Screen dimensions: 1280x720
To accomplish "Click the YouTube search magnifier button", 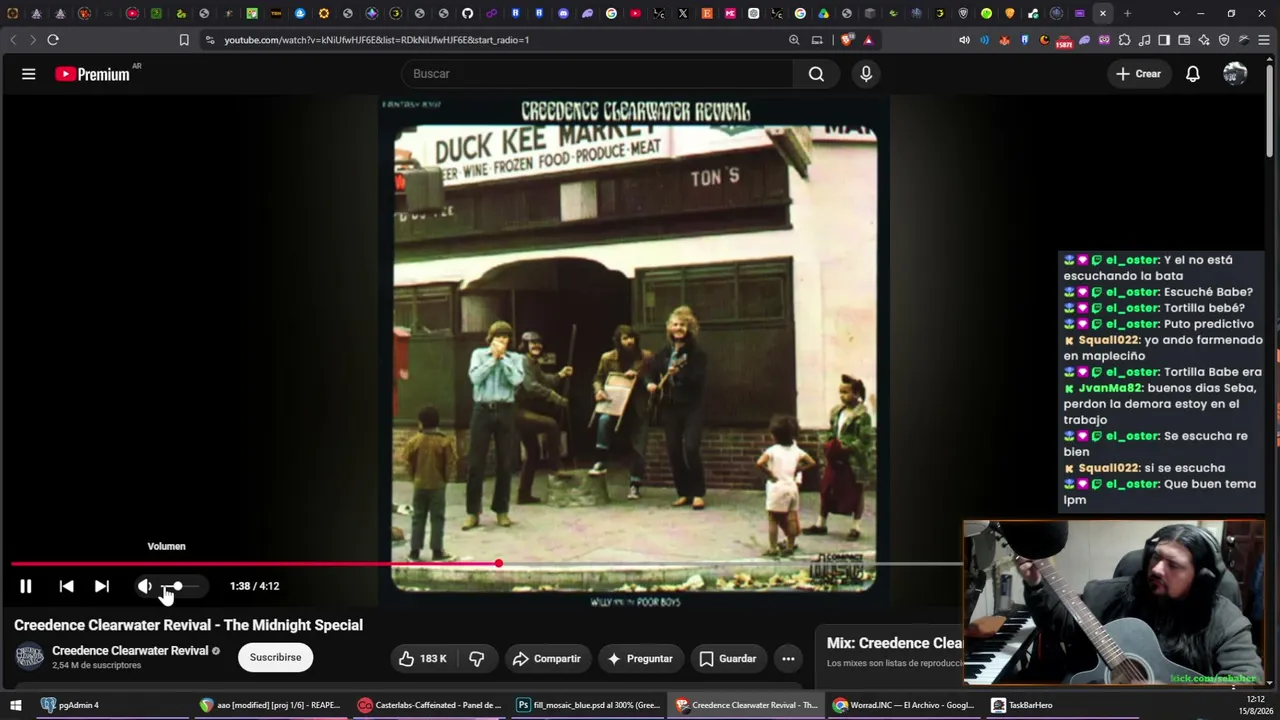I will (816, 74).
